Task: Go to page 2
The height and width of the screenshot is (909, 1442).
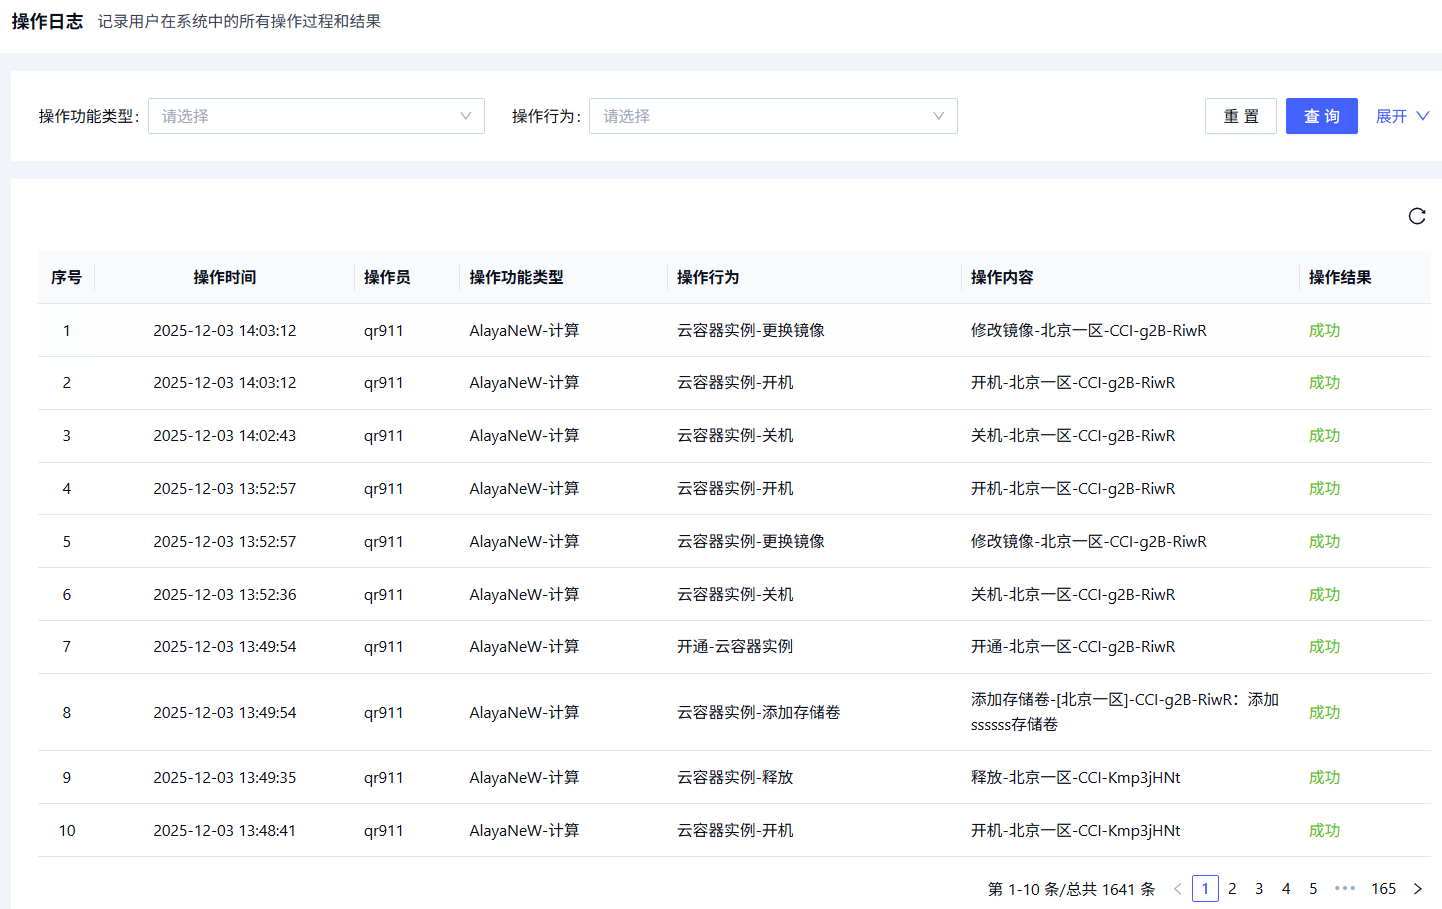Action: [1232, 889]
